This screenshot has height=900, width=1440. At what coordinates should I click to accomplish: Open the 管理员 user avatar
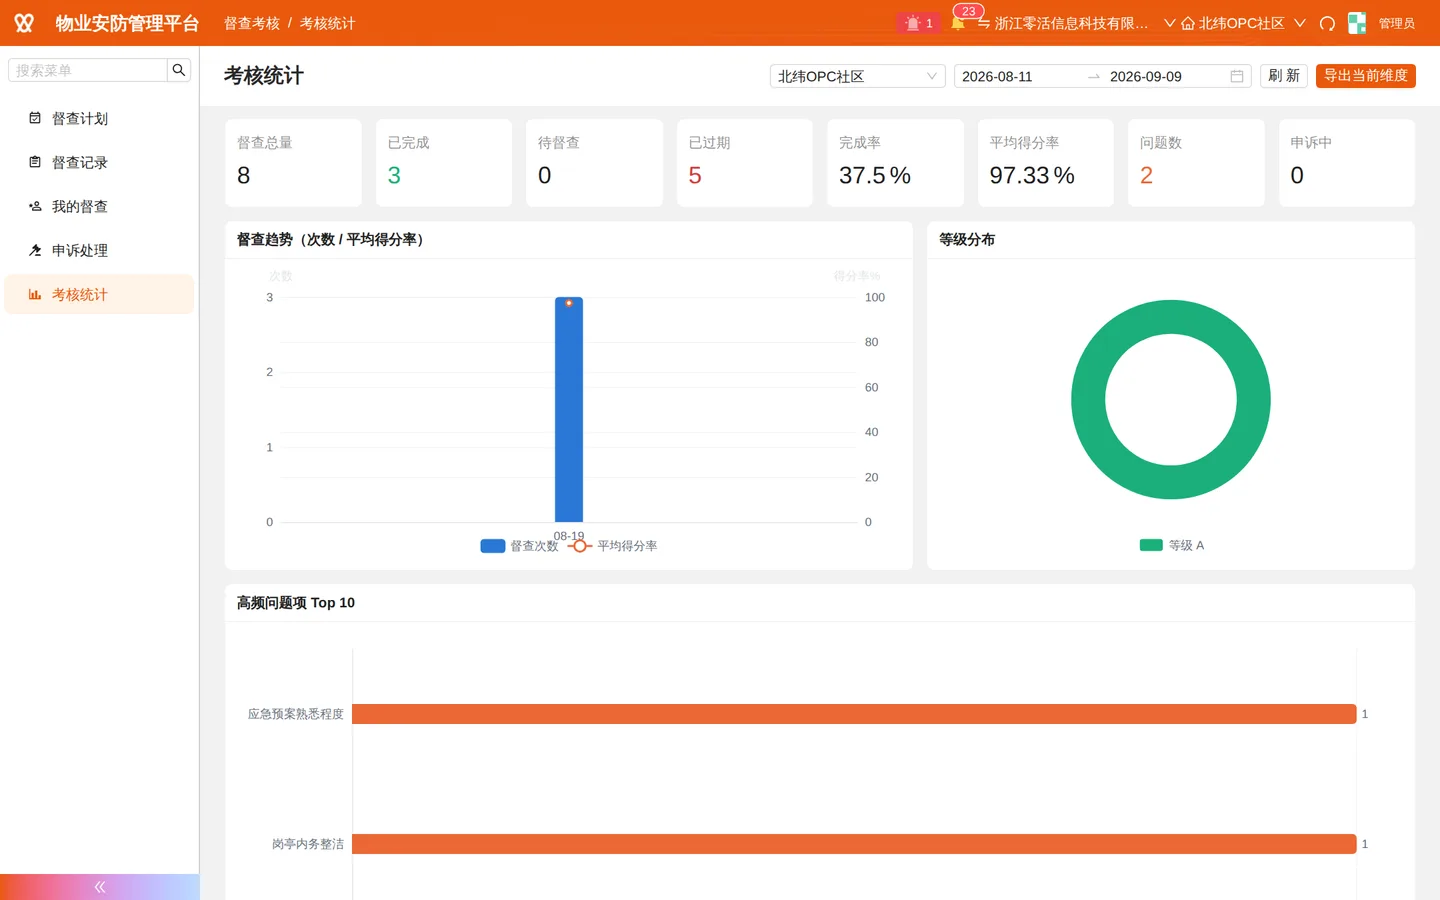[x=1357, y=23]
